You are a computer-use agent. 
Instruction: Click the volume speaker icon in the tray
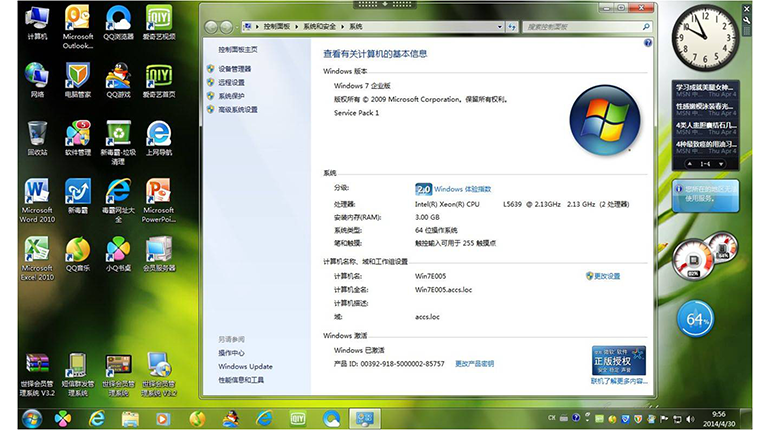(x=690, y=419)
